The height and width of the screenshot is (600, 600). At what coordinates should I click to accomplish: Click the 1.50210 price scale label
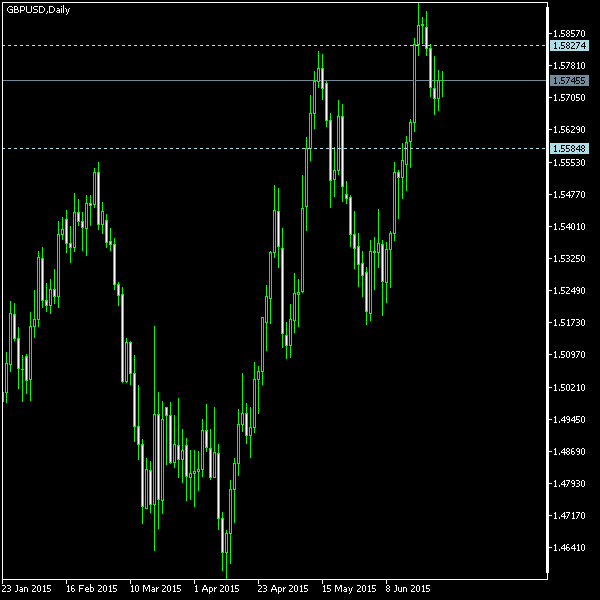click(x=569, y=388)
